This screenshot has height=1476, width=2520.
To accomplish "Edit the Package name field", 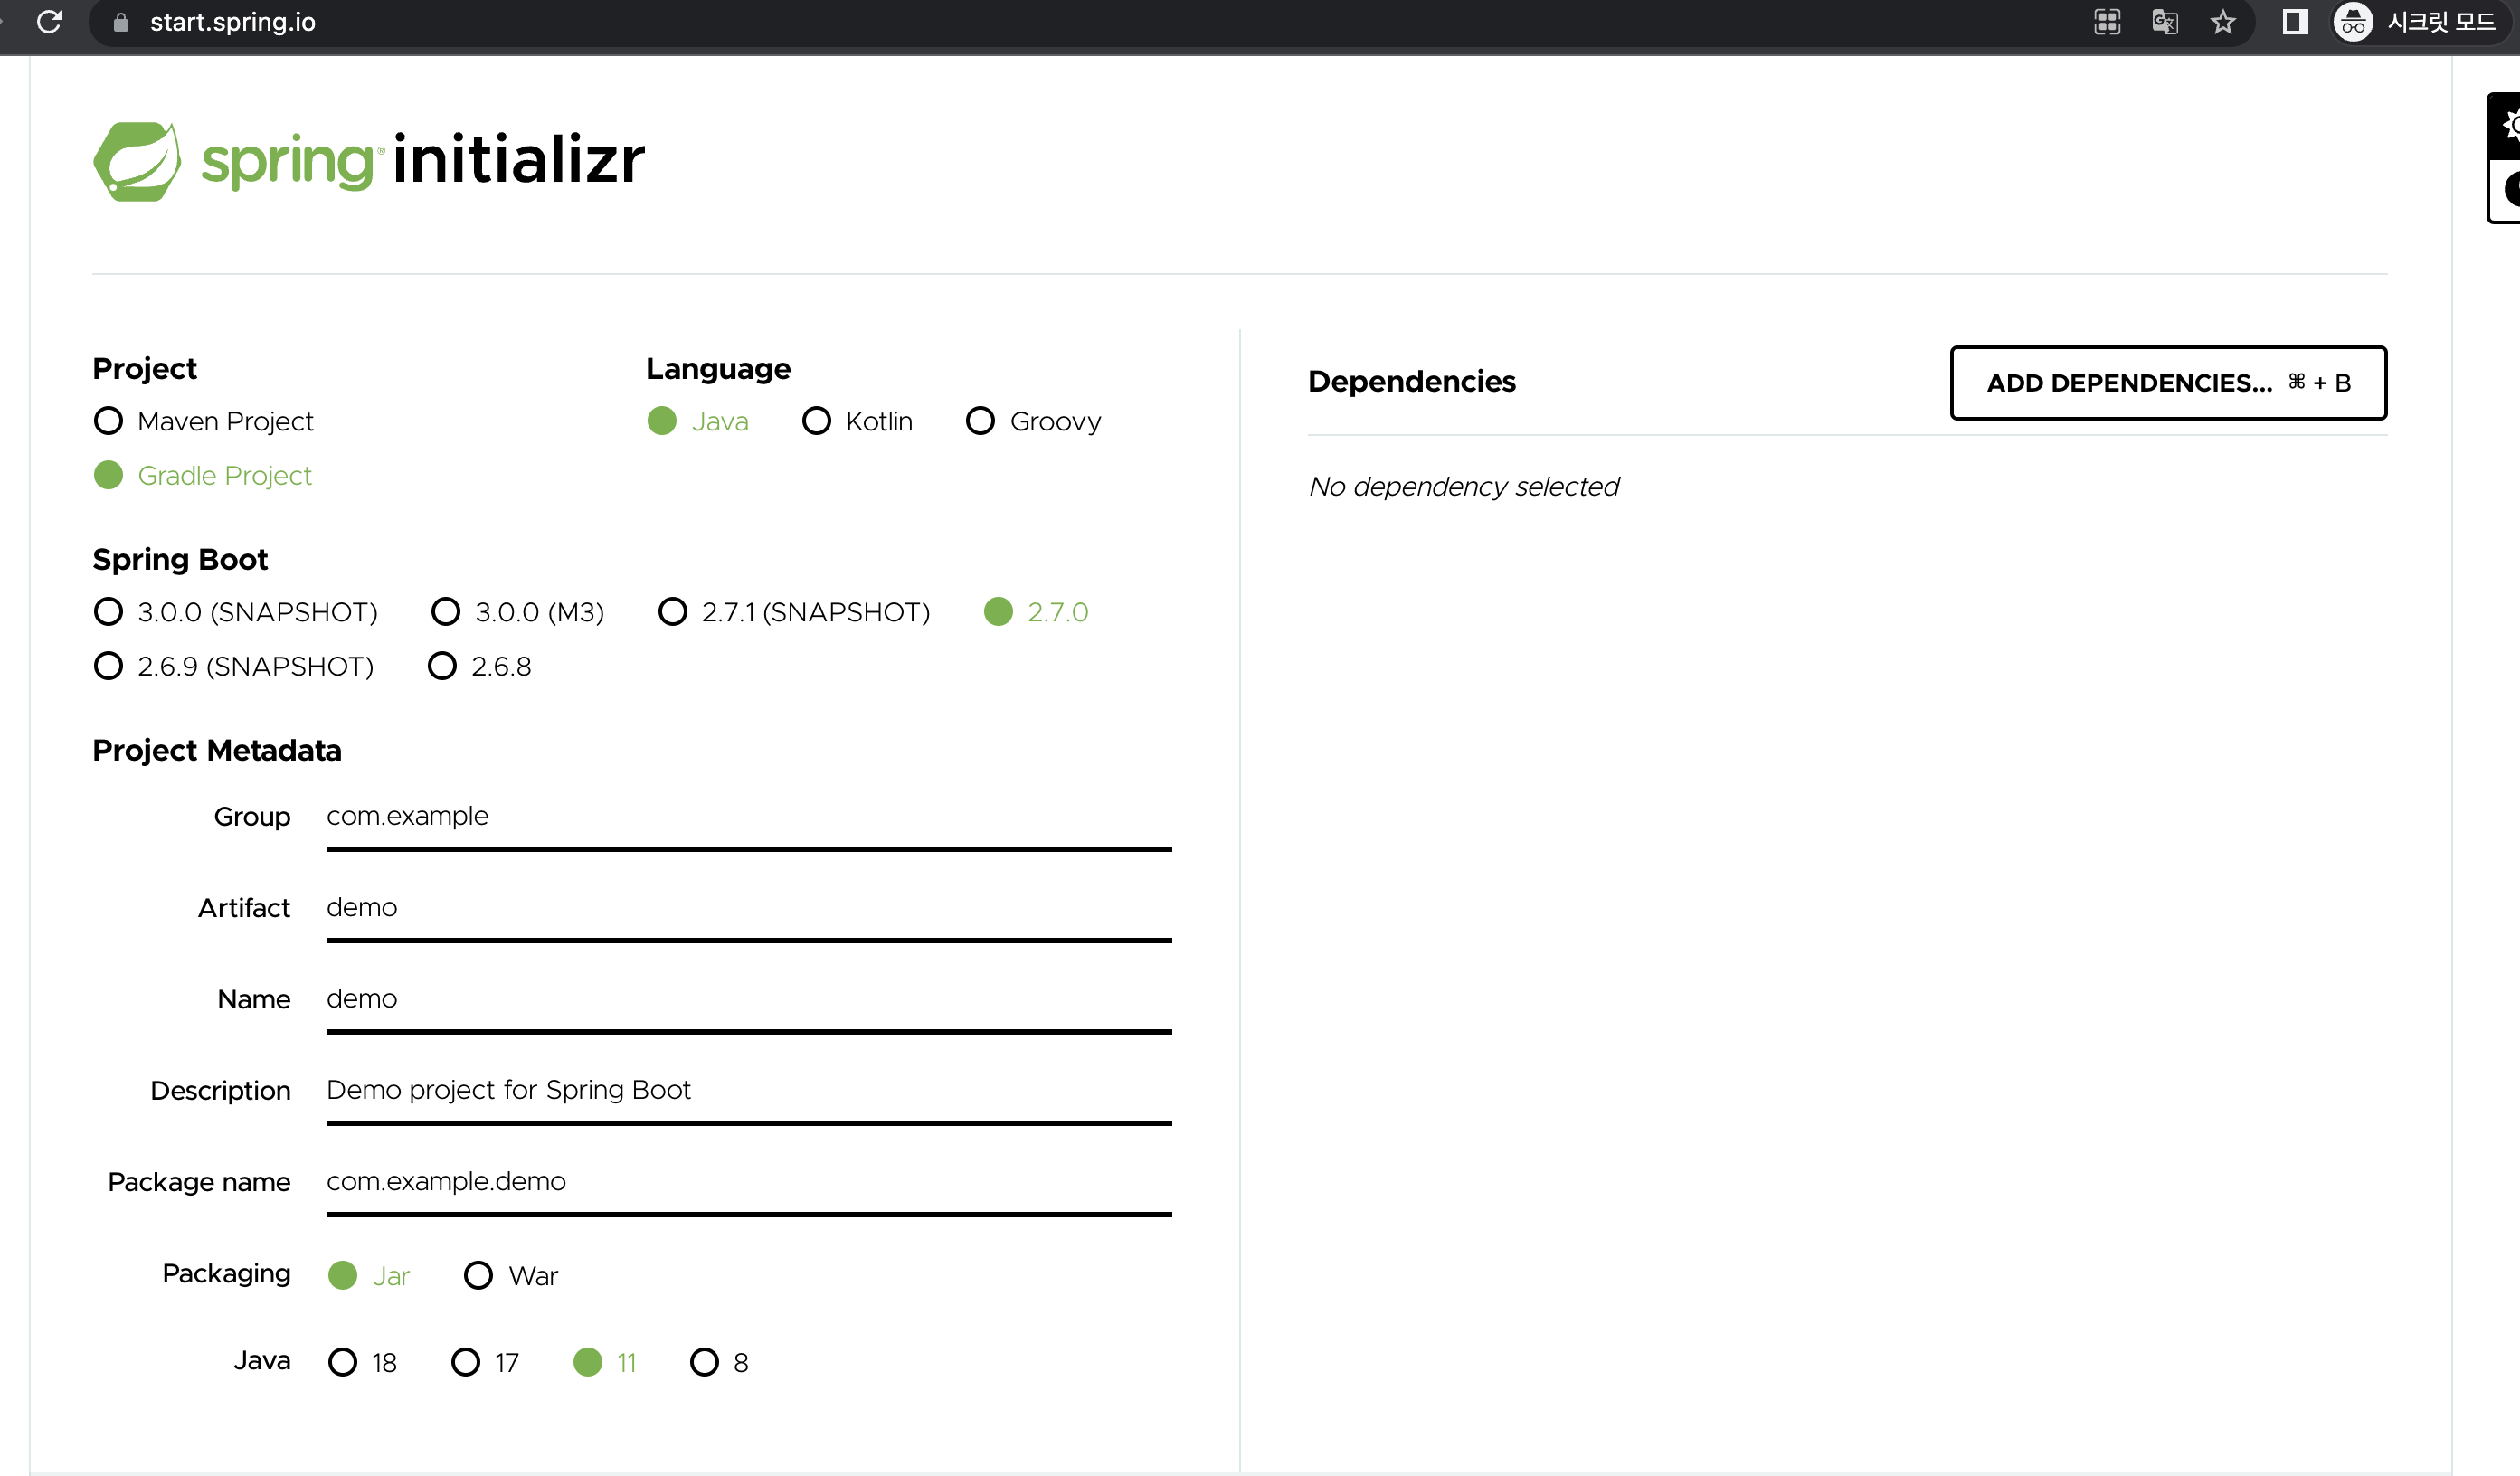I will coord(749,1183).
